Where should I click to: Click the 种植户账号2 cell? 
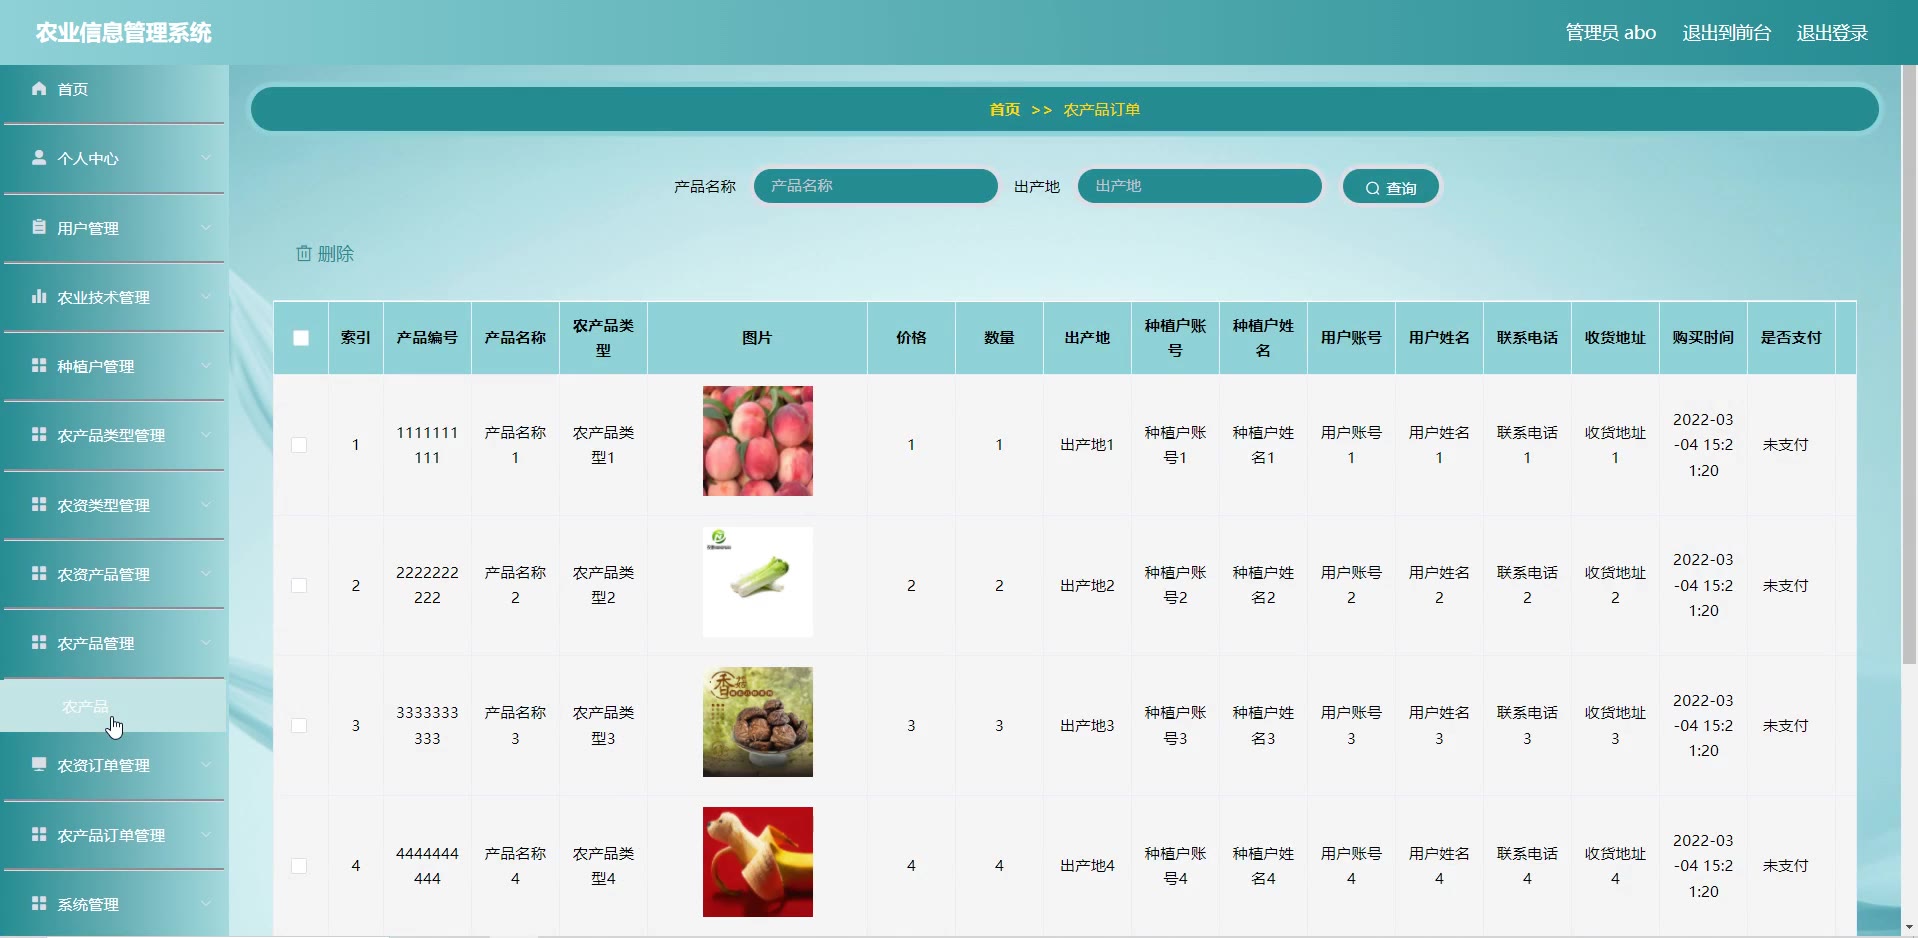tap(1175, 585)
